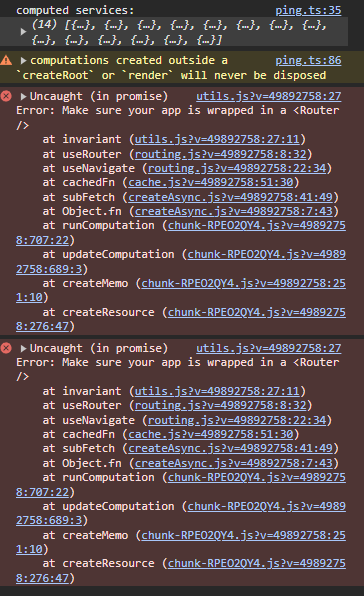
Task: Expand the first Uncaught (in promise) error
Action: [x=24, y=96]
